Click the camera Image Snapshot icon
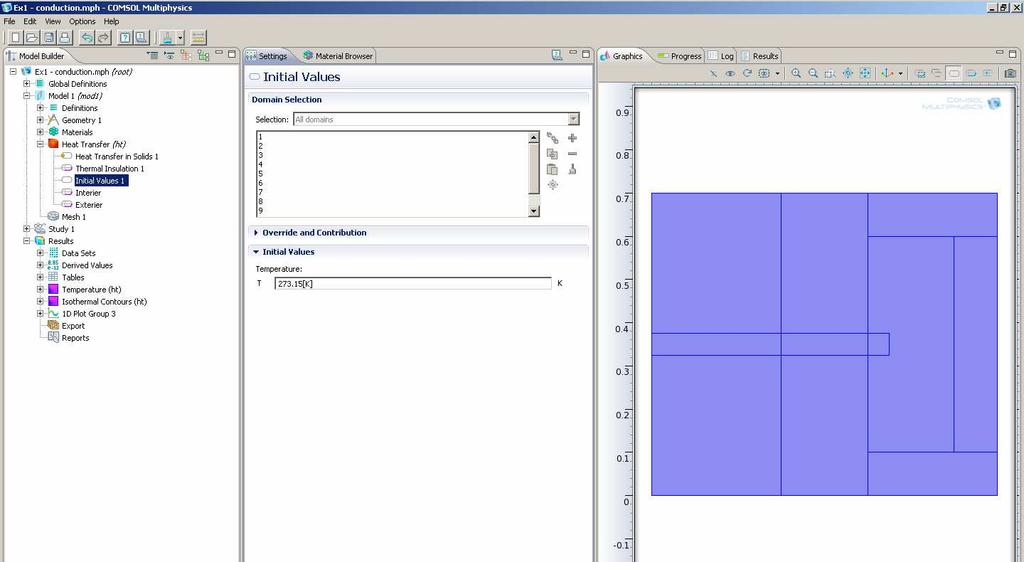The width and height of the screenshot is (1024, 562). [1010, 73]
